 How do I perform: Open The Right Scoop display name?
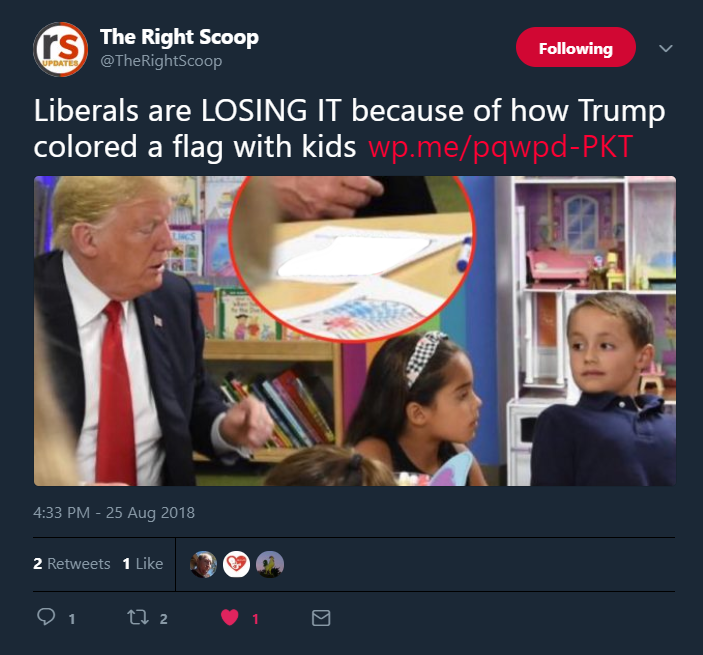(179, 37)
